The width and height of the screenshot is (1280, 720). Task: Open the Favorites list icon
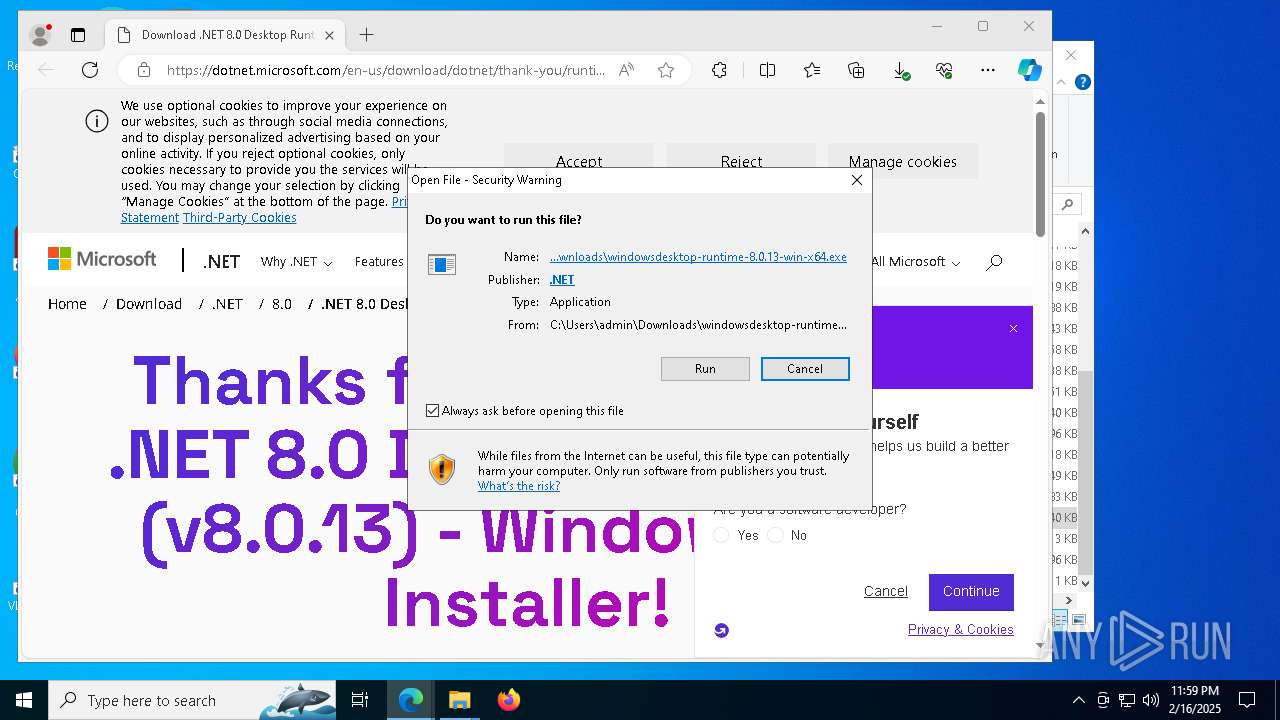pyautogui.click(x=812, y=70)
